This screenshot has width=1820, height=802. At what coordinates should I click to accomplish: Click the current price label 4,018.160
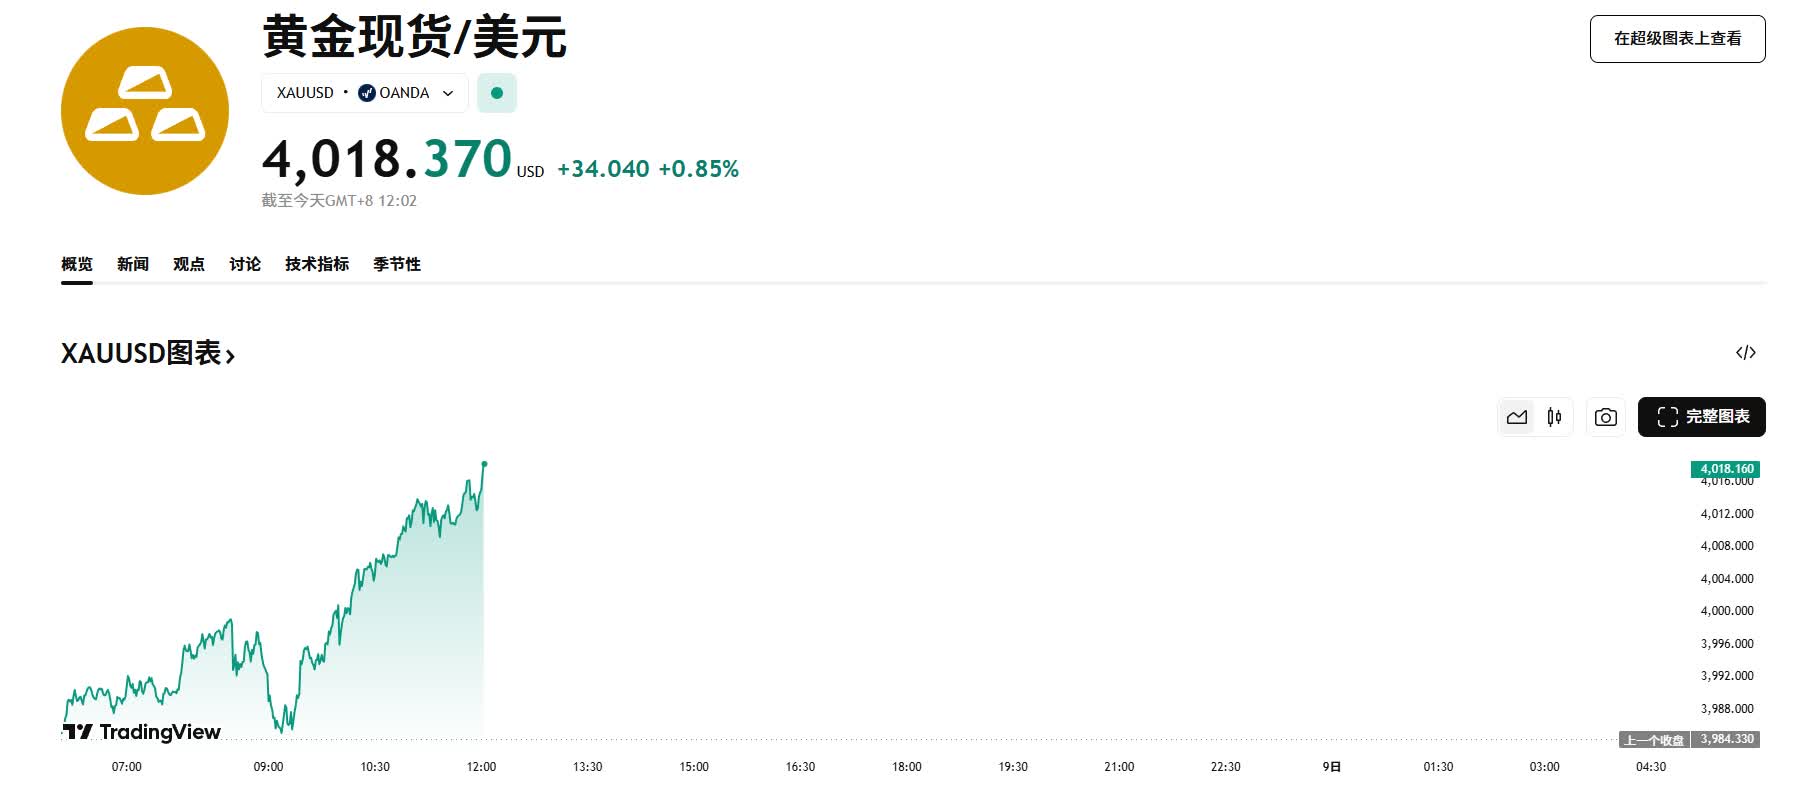click(x=1726, y=469)
